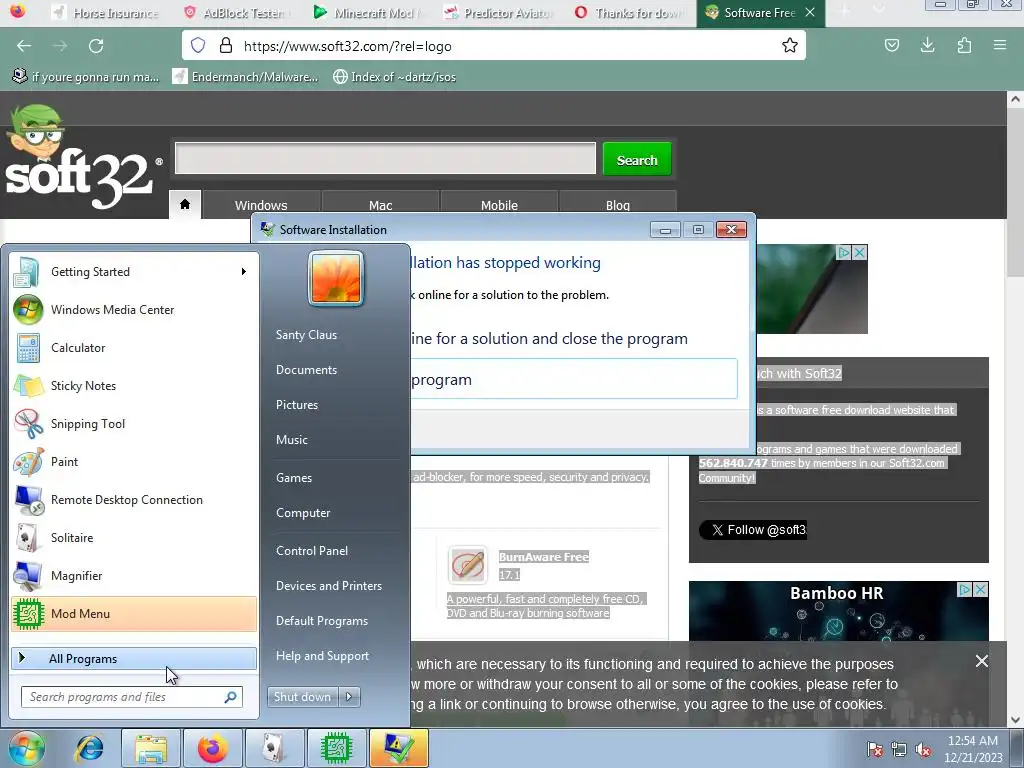This screenshot has height=768, width=1024.
Task: Open the Firefox hamburger menu
Action: coord(1000,45)
